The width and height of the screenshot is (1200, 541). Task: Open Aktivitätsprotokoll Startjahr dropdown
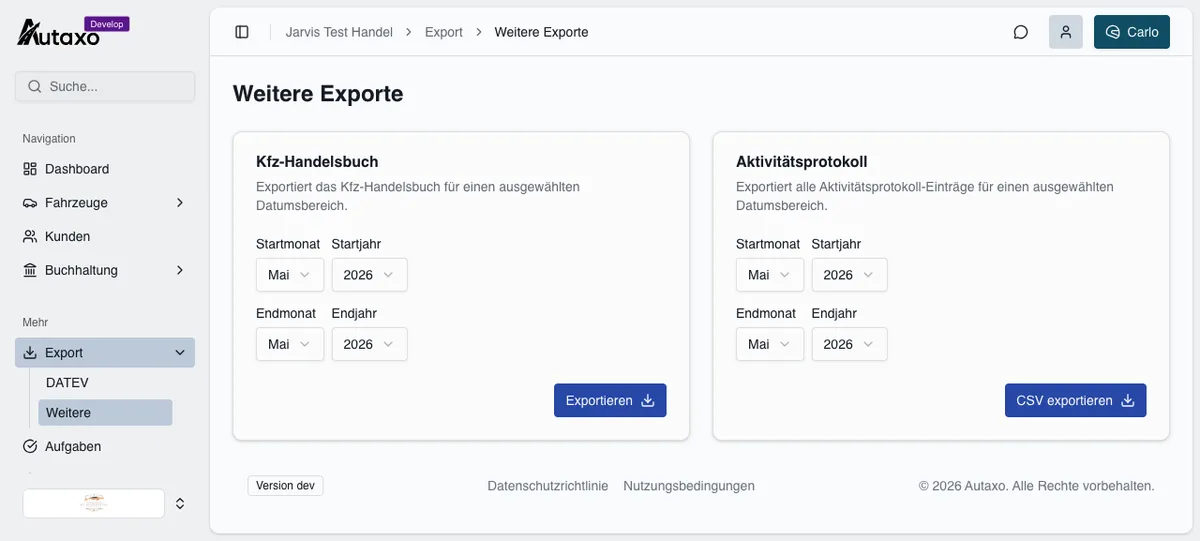850,275
